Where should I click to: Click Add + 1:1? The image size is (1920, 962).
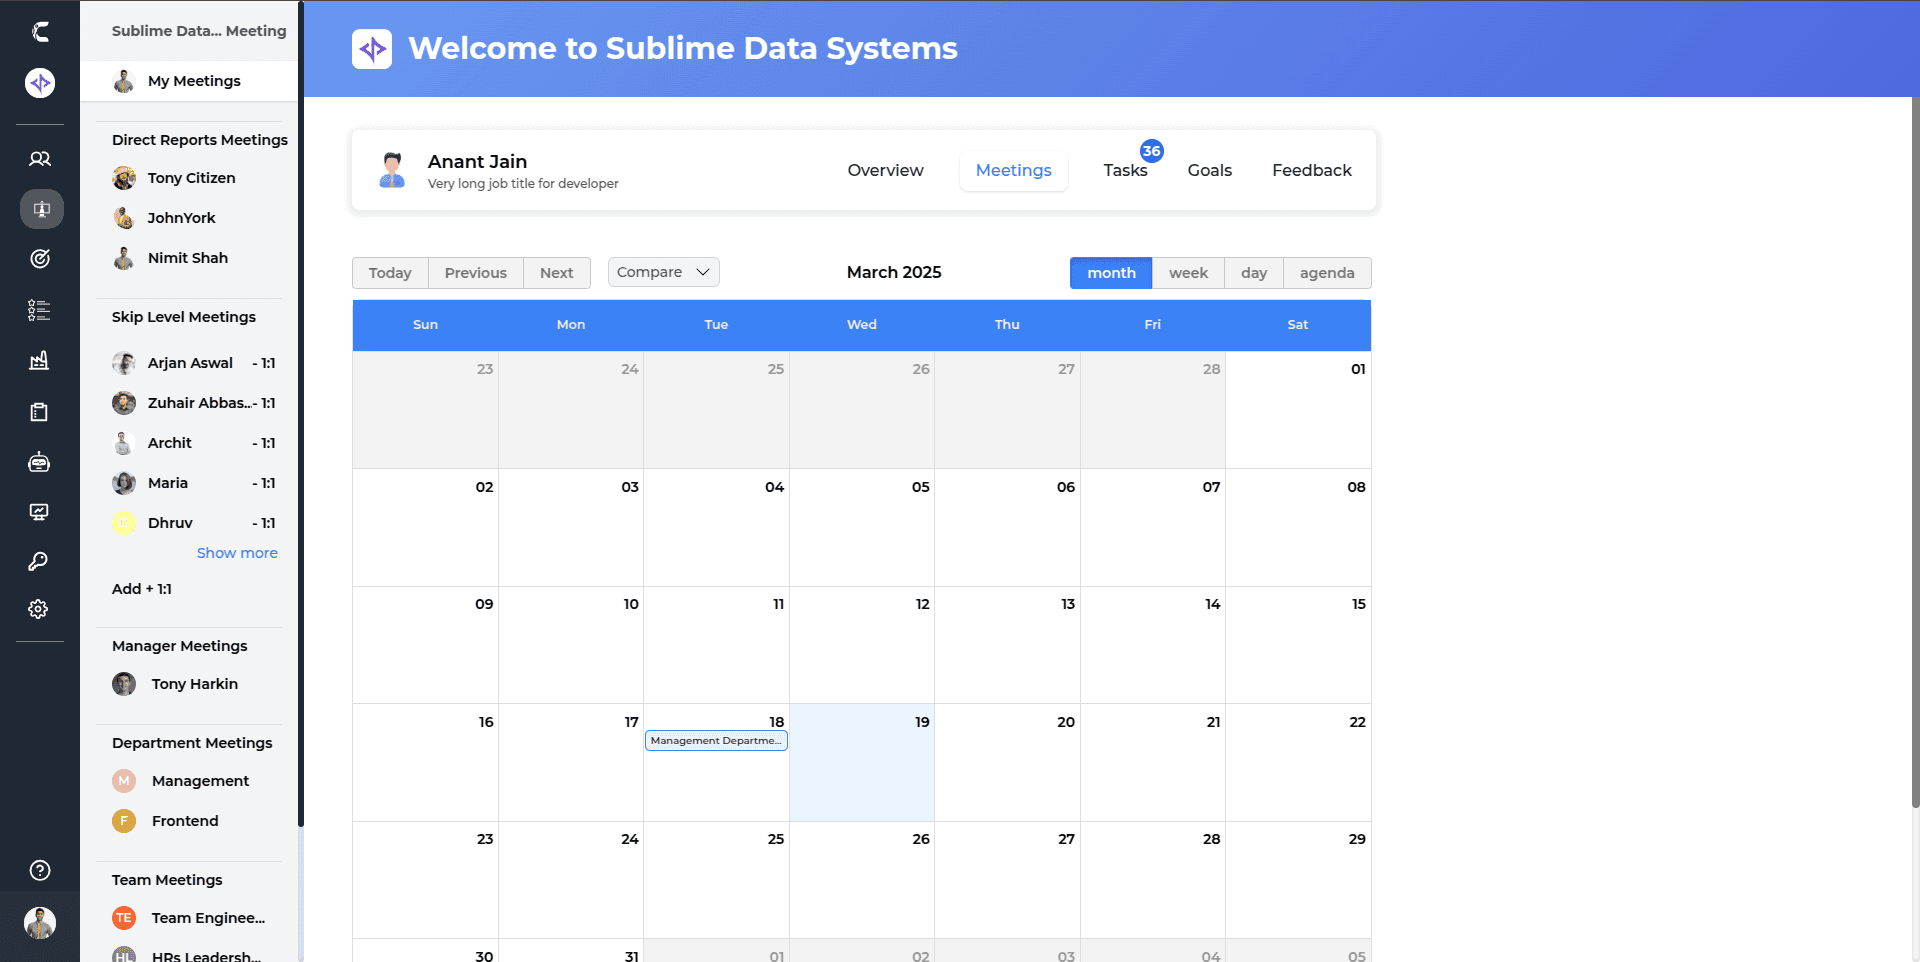click(142, 589)
